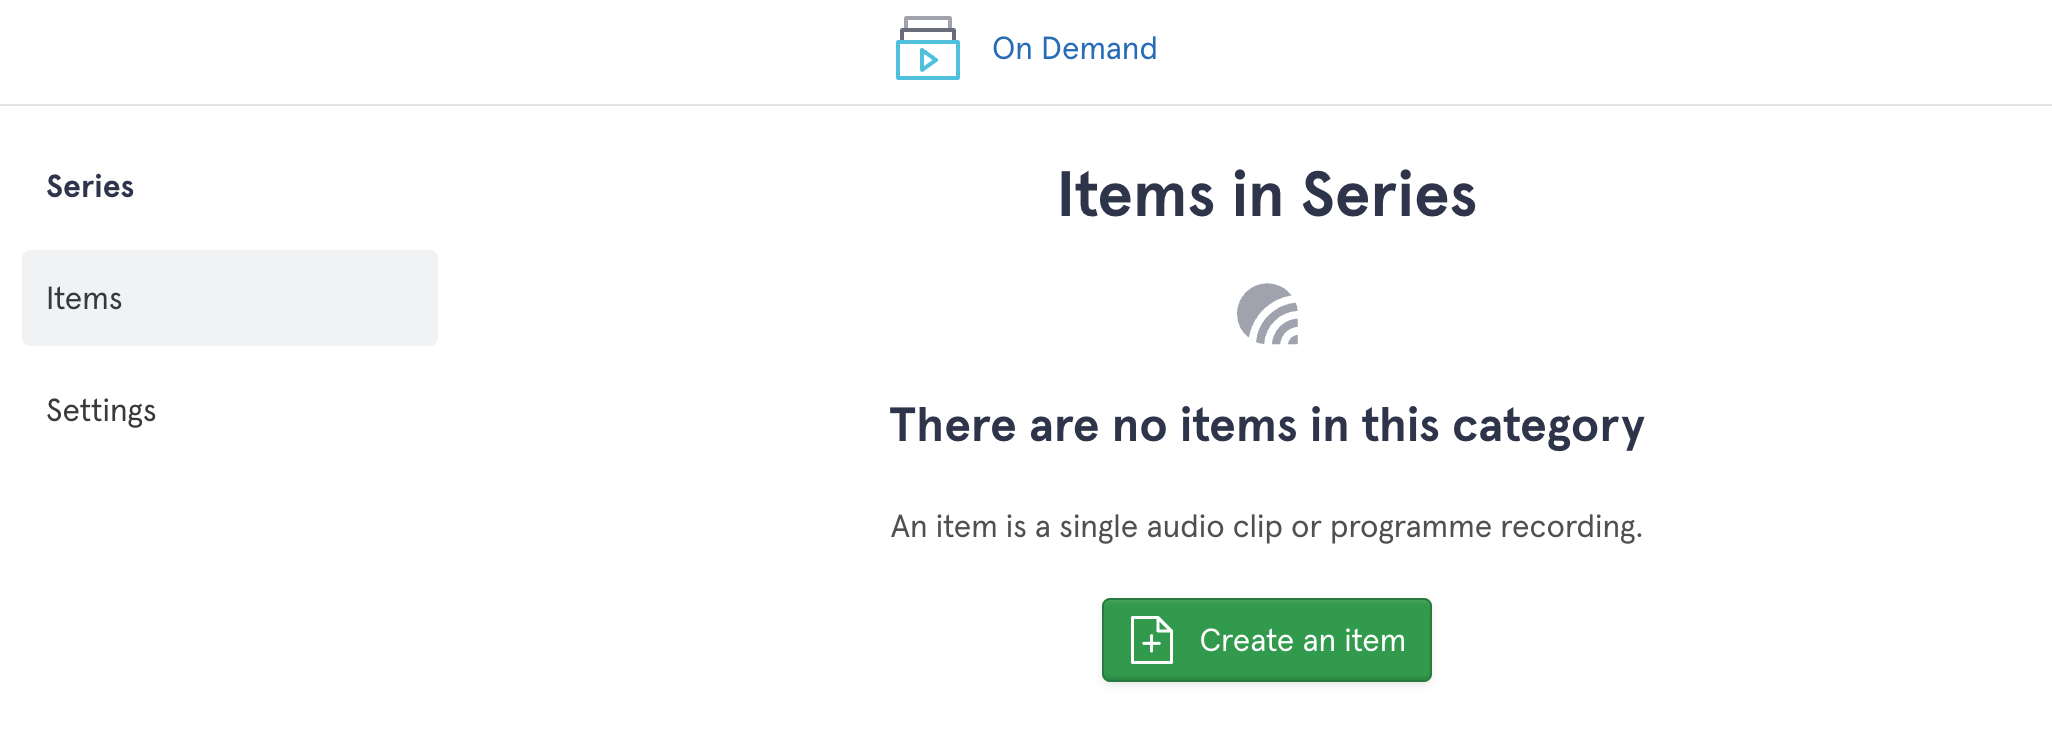
Task: Click the audio clip description text
Action: pyautogui.click(x=1267, y=526)
